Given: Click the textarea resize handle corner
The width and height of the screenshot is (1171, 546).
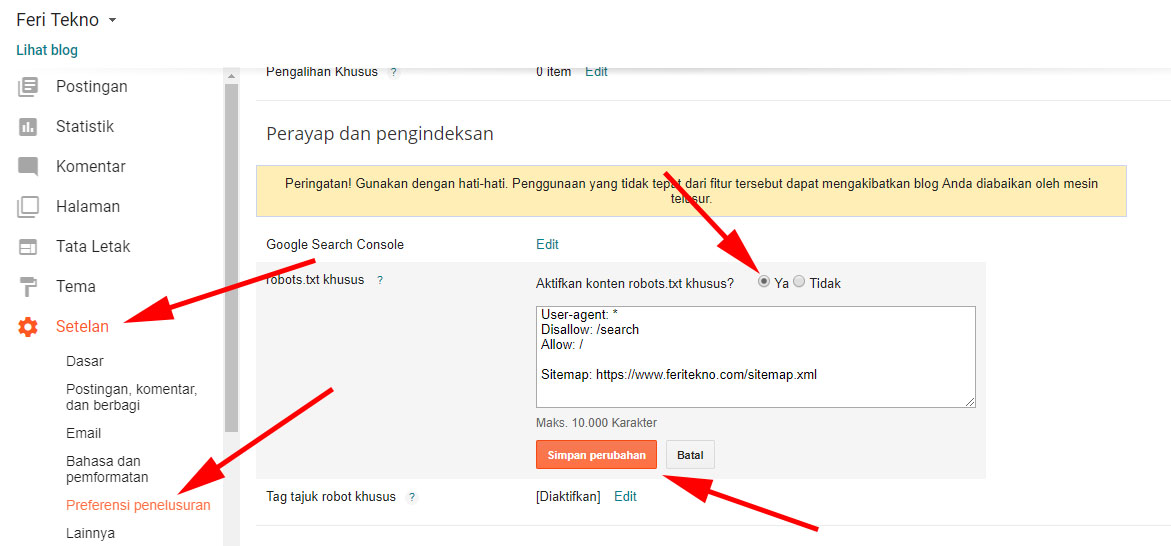Looking at the screenshot, I should (970, 402).
